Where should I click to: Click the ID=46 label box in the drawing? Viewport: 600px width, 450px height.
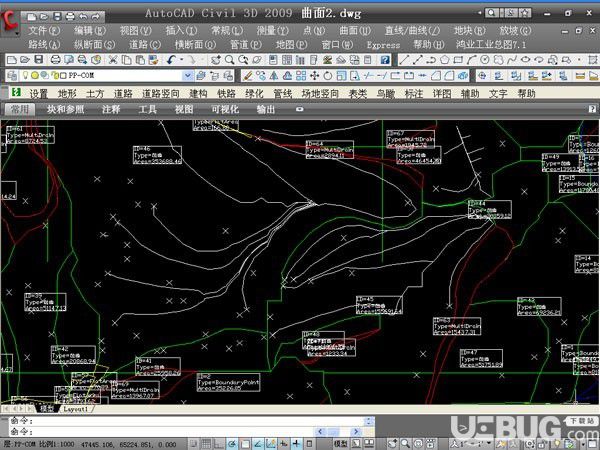tap(157, 155)
